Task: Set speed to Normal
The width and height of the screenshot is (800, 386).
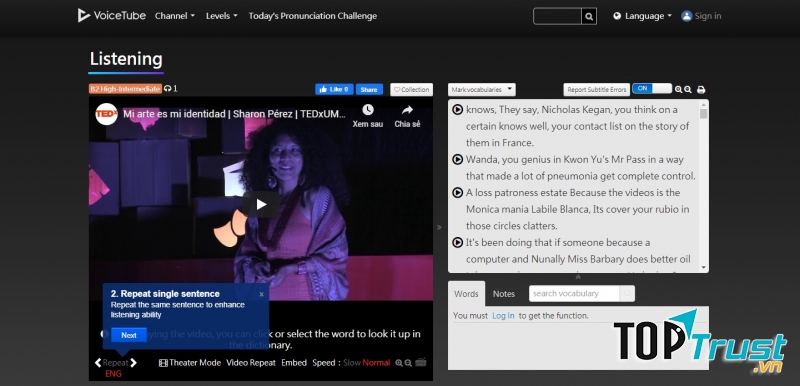Action: 376,363
